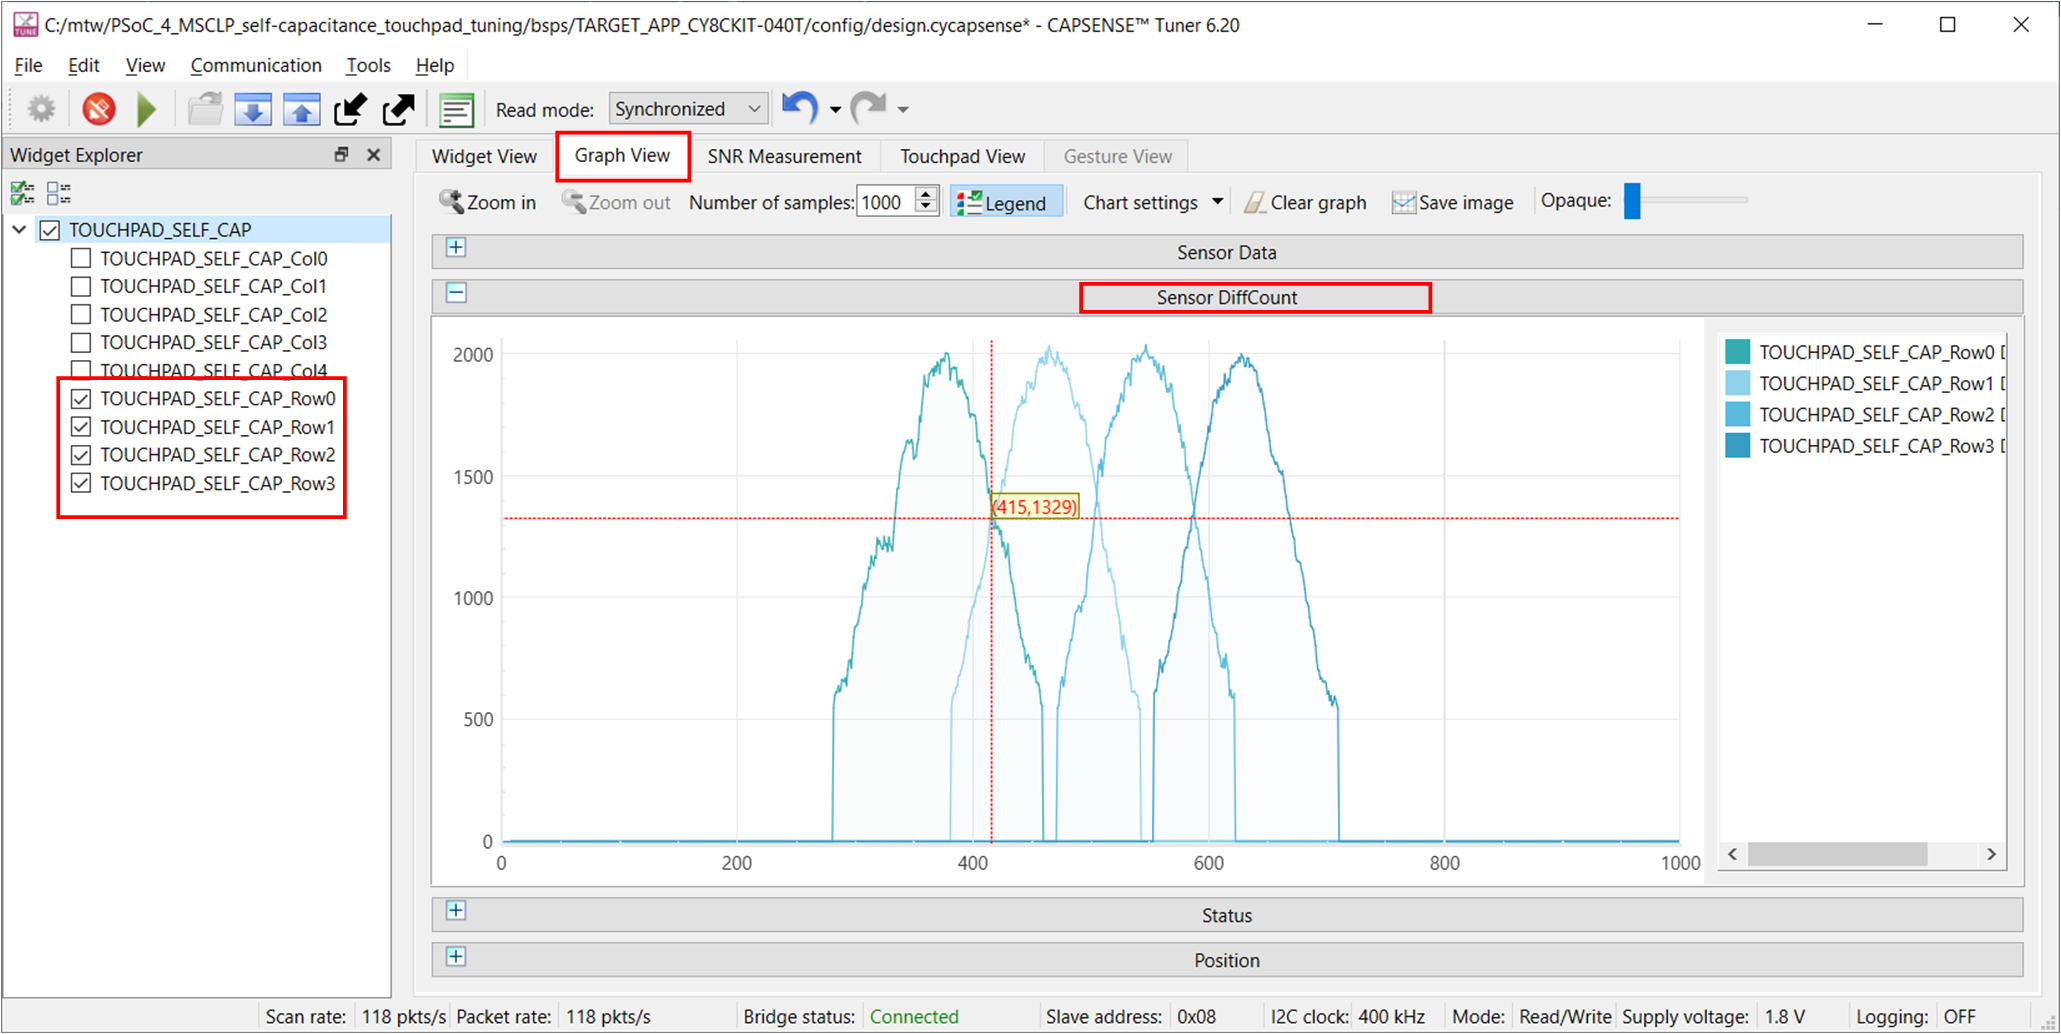Switch to the Touchpad View tab
The image size is (2061, 1034).
click(962, 156)
